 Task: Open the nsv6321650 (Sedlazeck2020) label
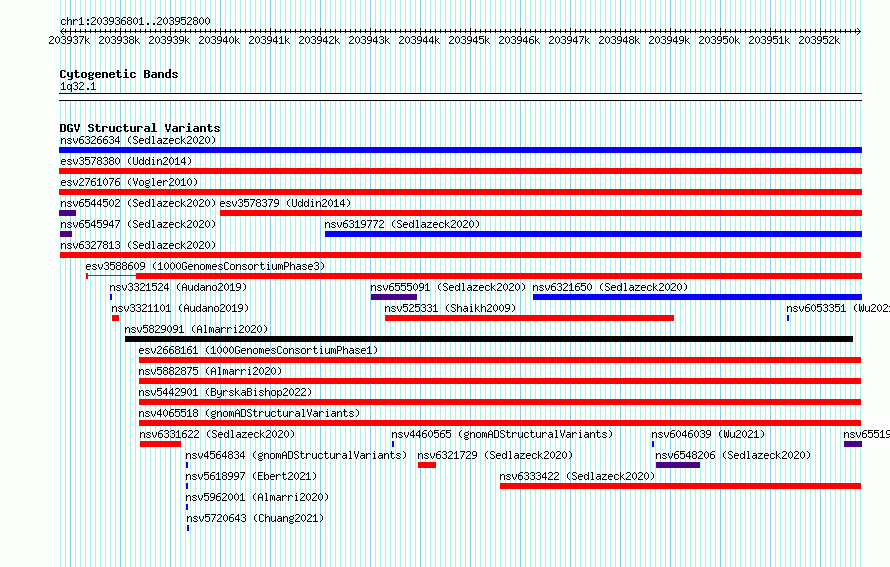click(610, 287)
